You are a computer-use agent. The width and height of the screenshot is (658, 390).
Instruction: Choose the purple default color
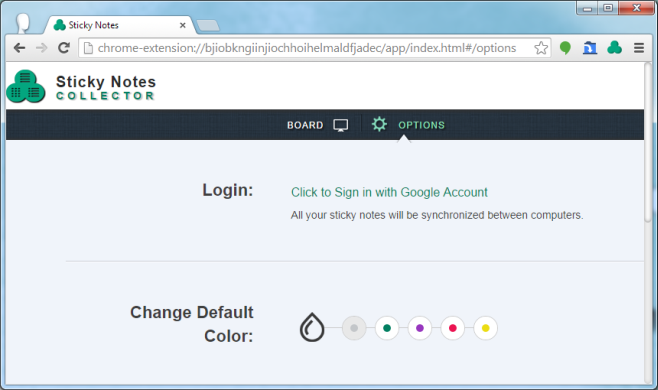[420, 328]
